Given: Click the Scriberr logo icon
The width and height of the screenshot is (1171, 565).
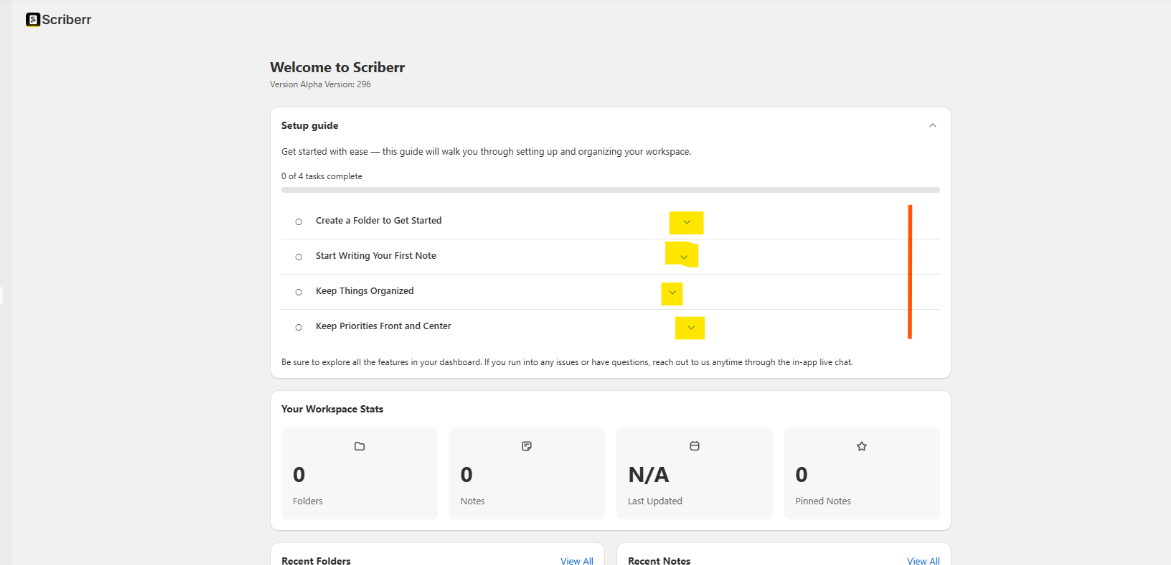Looking at the screenshot, I should (33, 19).
